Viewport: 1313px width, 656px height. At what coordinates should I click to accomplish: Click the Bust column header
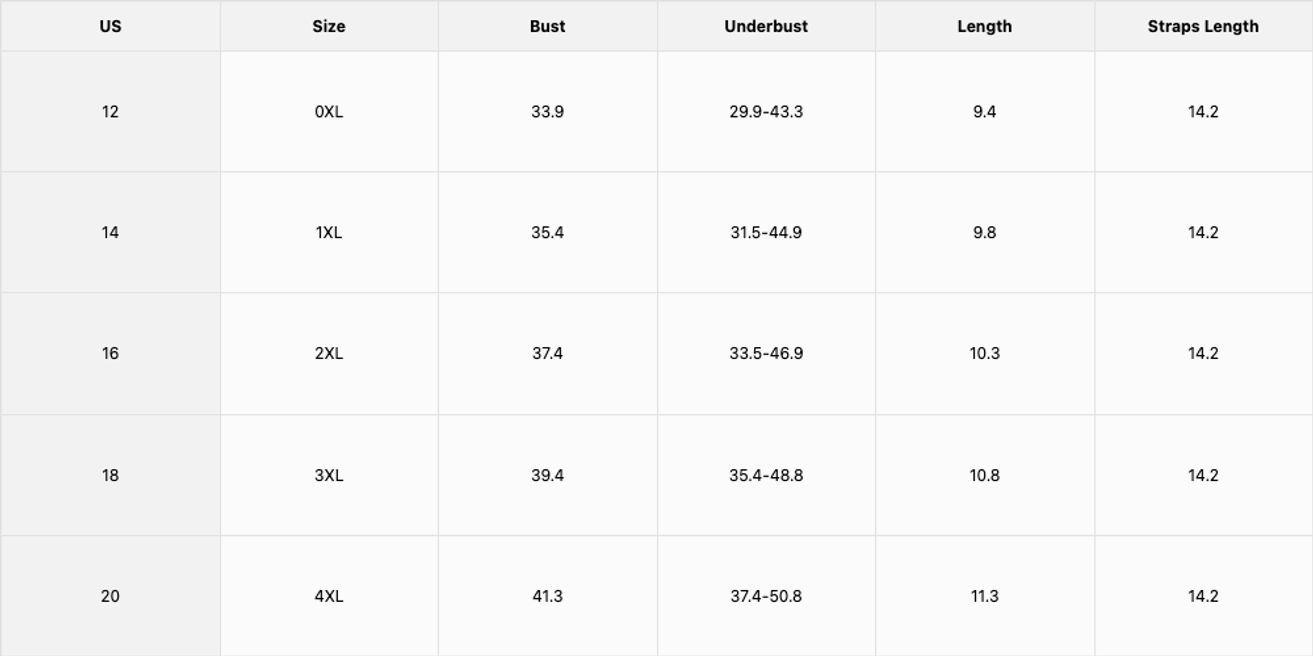coord(547,27)
